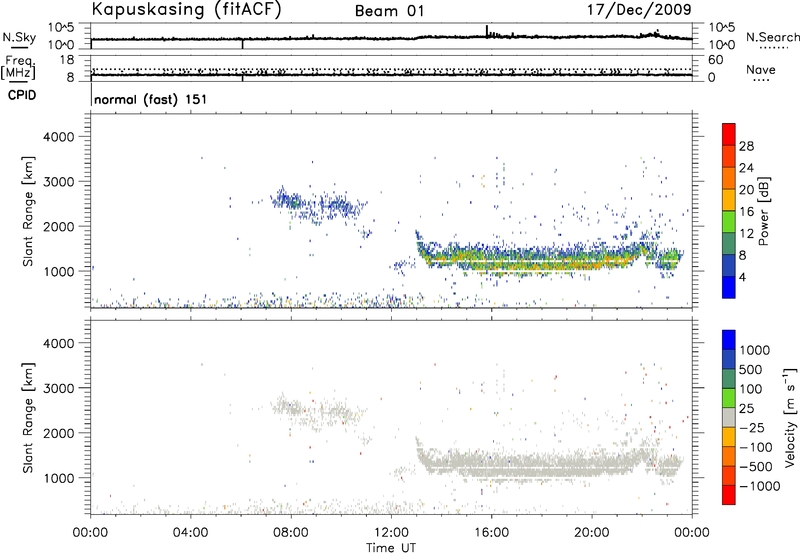Viewport: 800px width, 554px height.
Task: Click the '18' left axis value of frequency plot
Action: tap(67, 60)
